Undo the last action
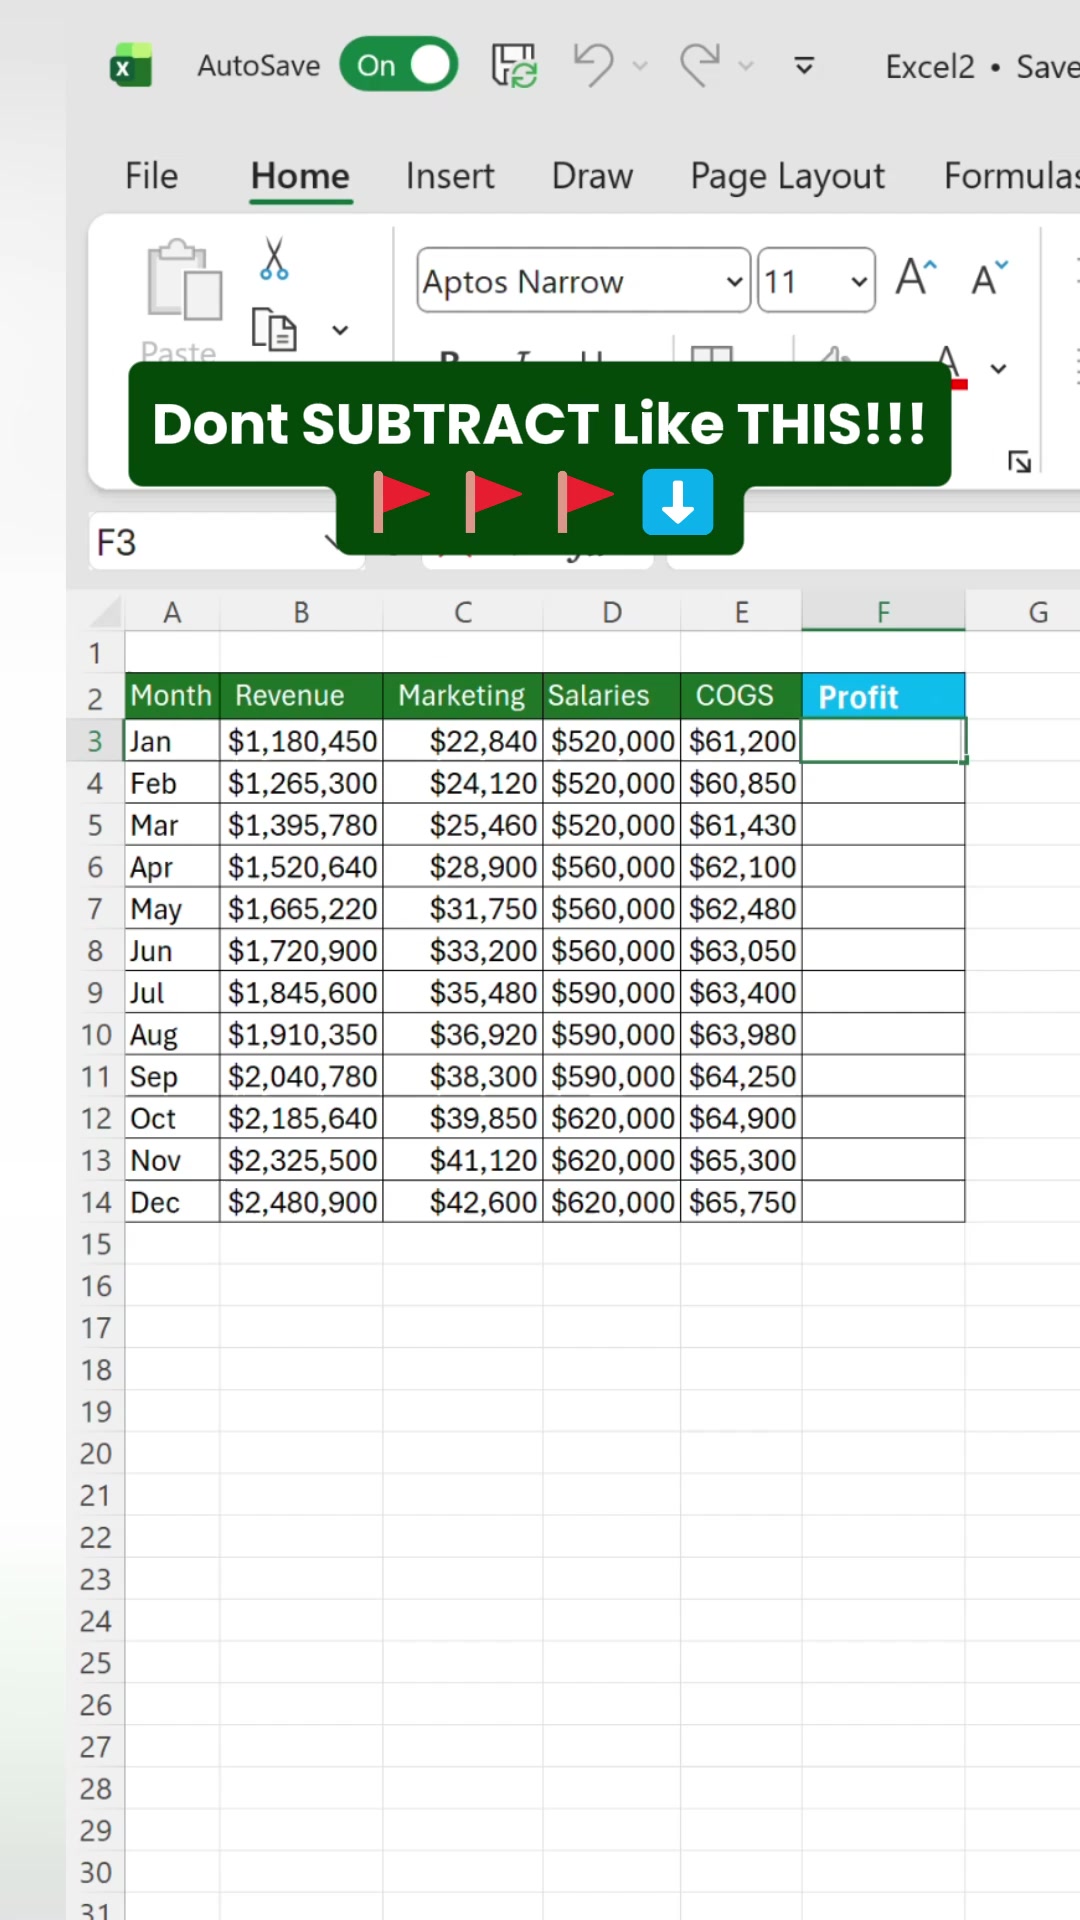This screenshot has width=1080, height=1920. click(x=593, y=65)
